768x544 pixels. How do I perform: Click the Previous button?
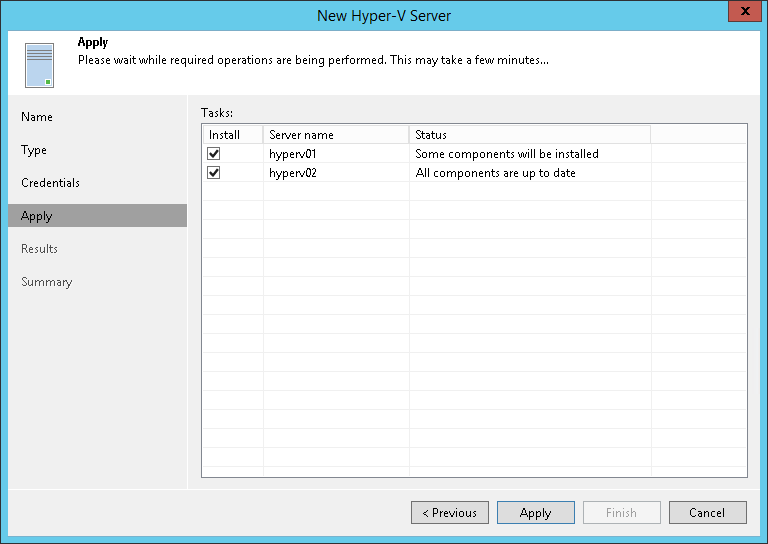[450, 513]
